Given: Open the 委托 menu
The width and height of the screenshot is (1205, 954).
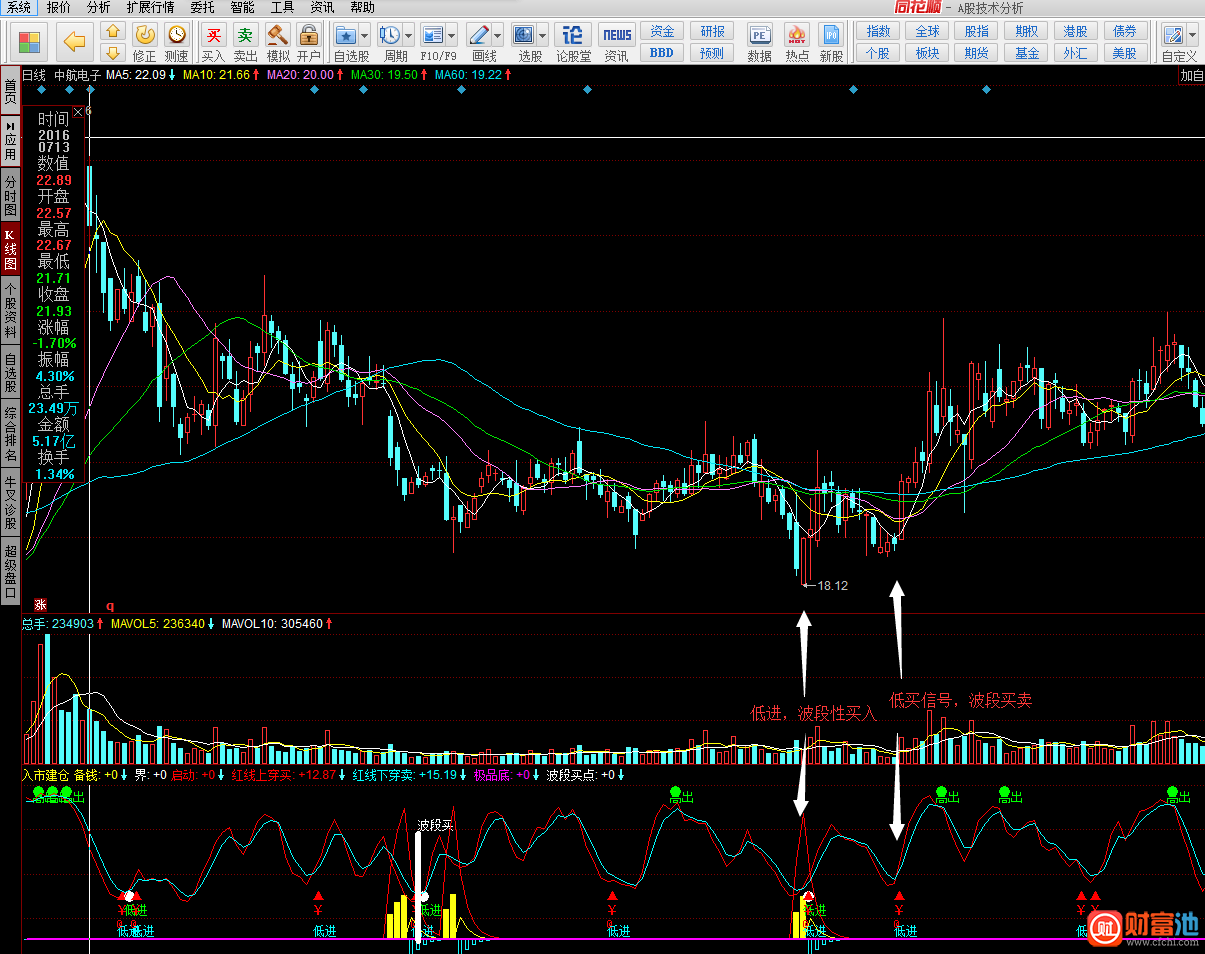Looking at the screenshot, I should pos(202,7).
